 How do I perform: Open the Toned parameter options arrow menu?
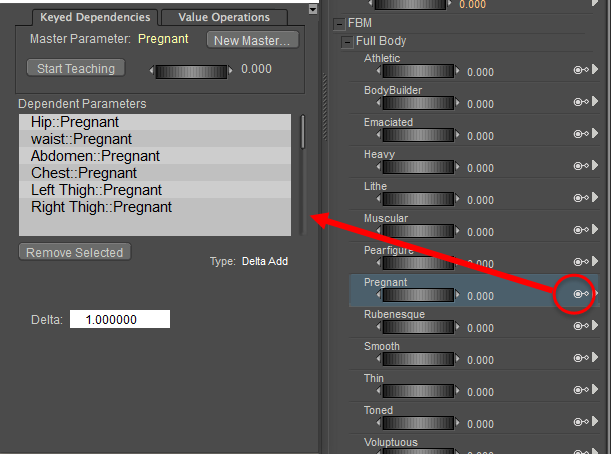[595, 421]
